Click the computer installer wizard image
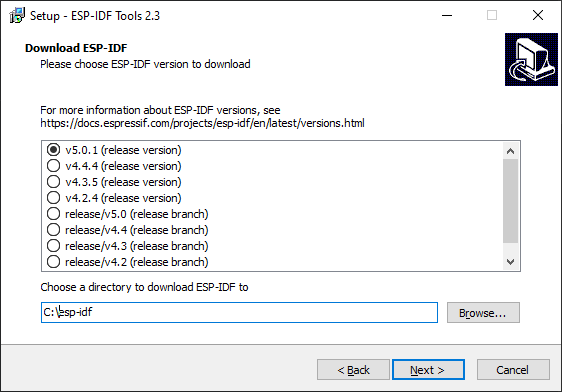 (531, 59)
